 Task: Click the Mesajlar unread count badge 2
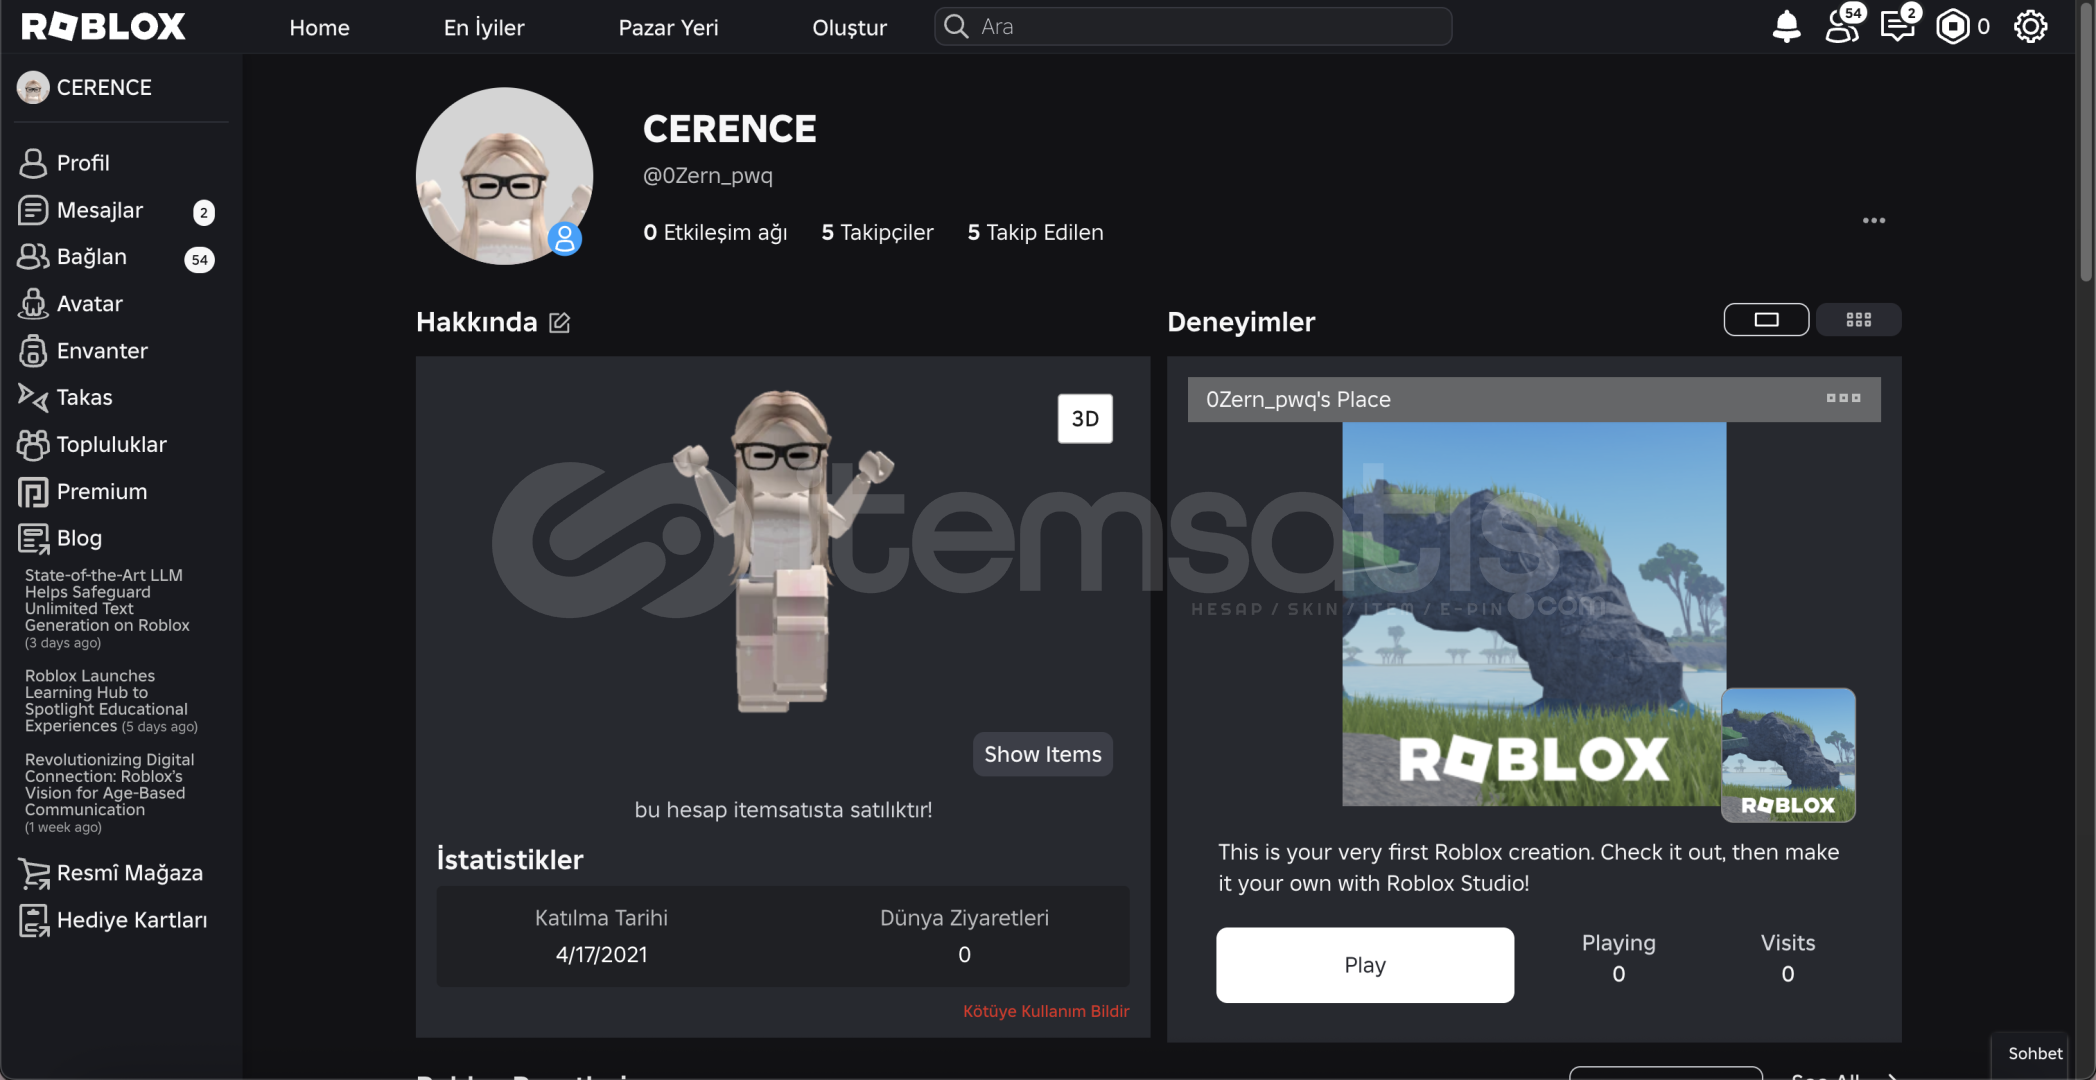click(x=204, y=212)
